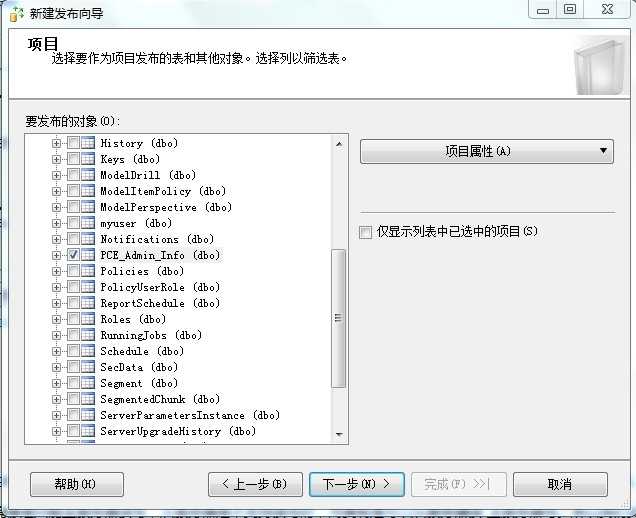This screenshot has height=518, width=636.
Task: Click the table icon beside myuser (dbo)
Action: tap(88, 223)
